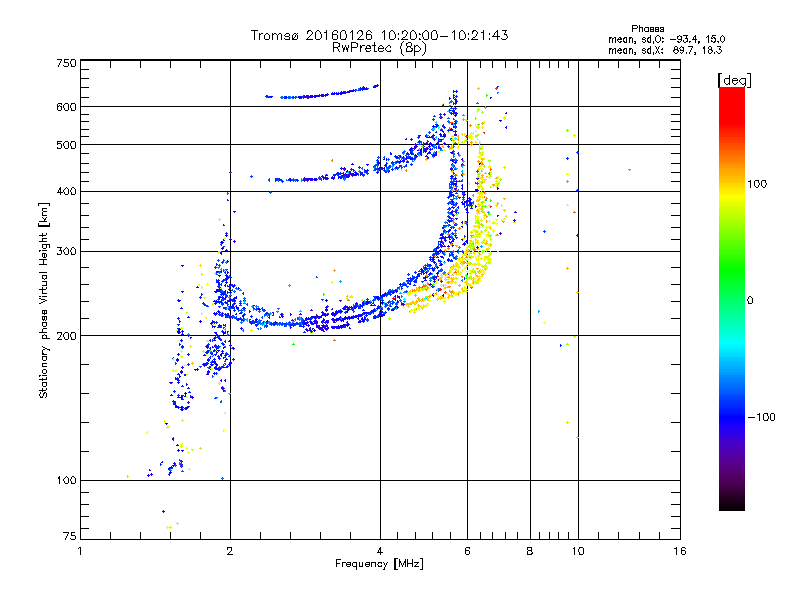Click the black bottom of the color bar
The width and height of the screenshot is (800, 600).
point(732,503)
